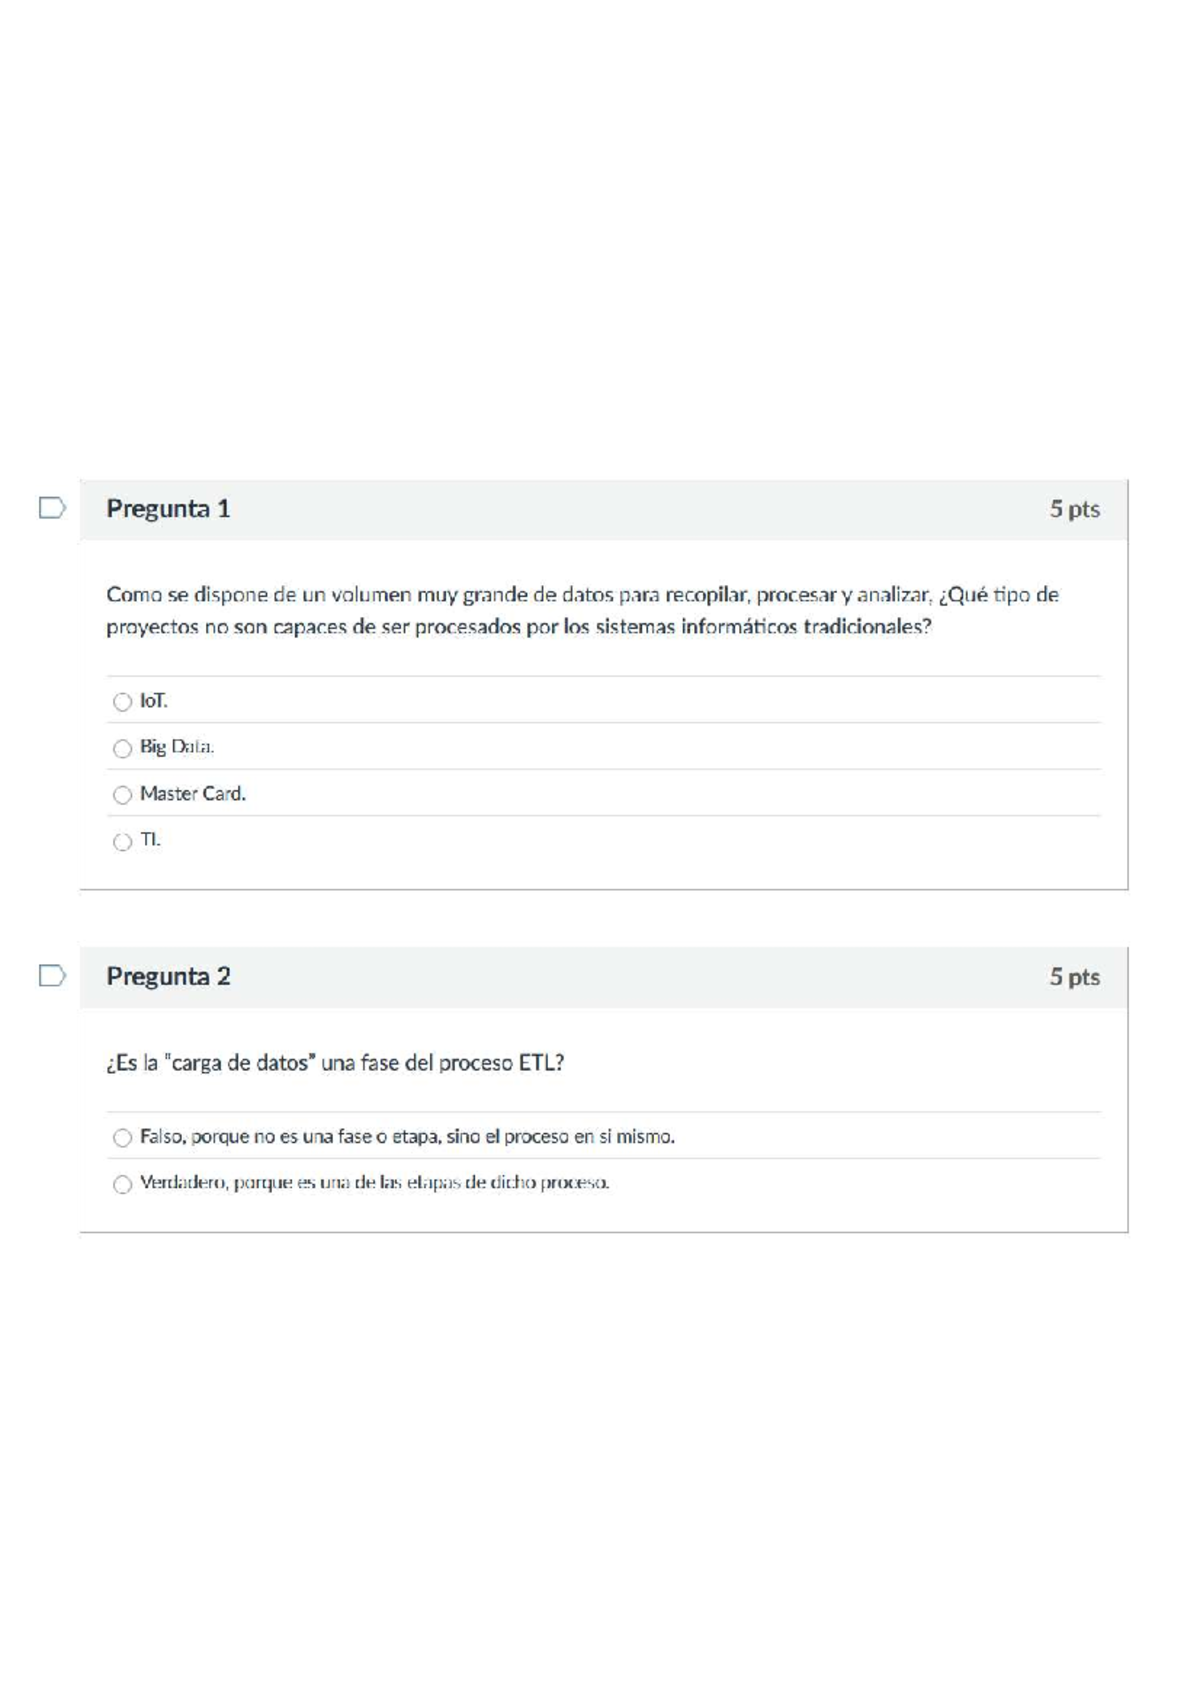The height and width of the screenshot is (1698, 1200).
Task: Pick the TI radio button
Action: pos(123,842)
